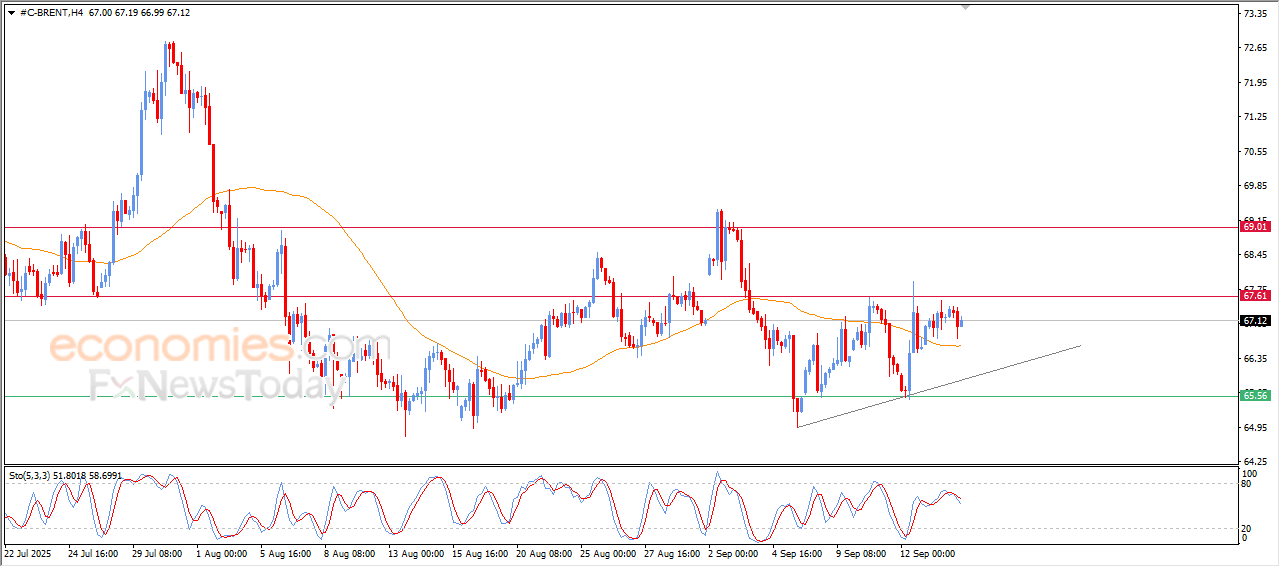The image size is (1280, 567).
Task: Click the 15 Aug 16:00 time label
Action: point(481,552)
